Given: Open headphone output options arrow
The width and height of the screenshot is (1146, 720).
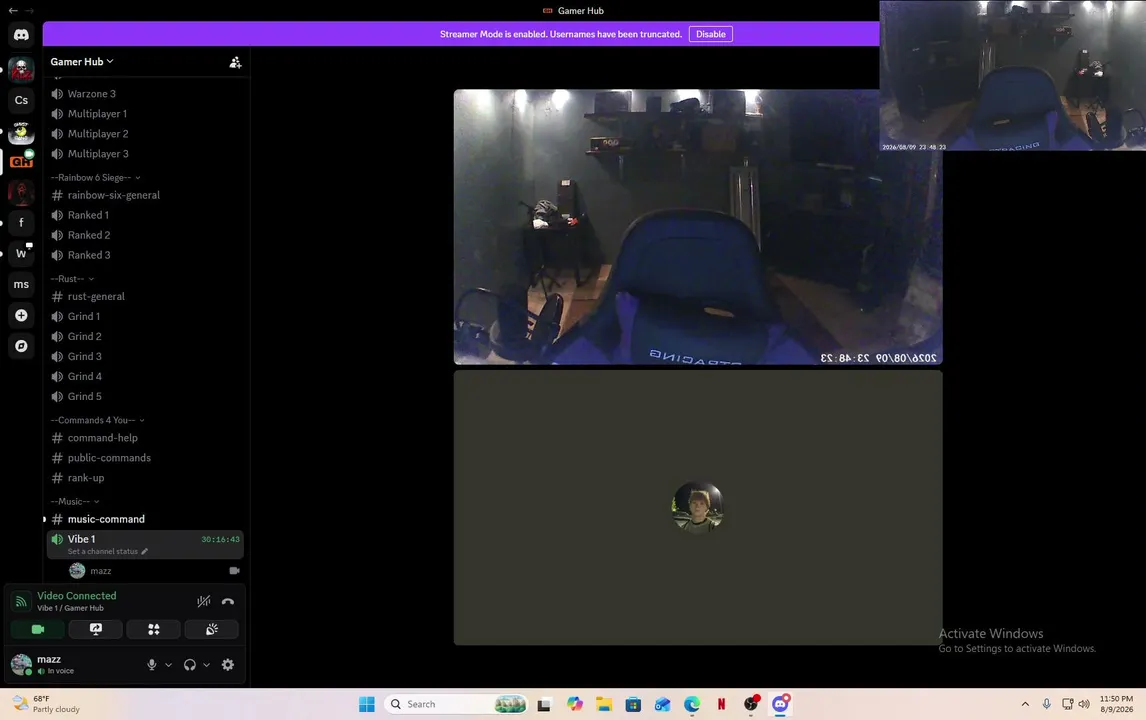Looking at the screenshot, I should click(207, 665).
